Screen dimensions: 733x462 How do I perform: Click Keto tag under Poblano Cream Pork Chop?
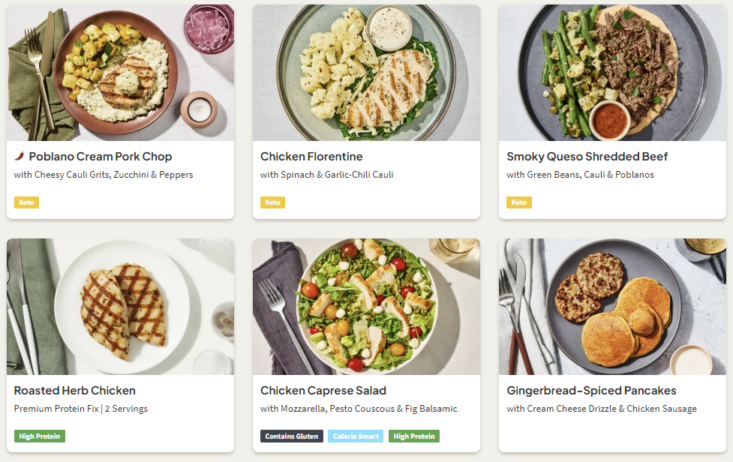(x=26, y=202)
